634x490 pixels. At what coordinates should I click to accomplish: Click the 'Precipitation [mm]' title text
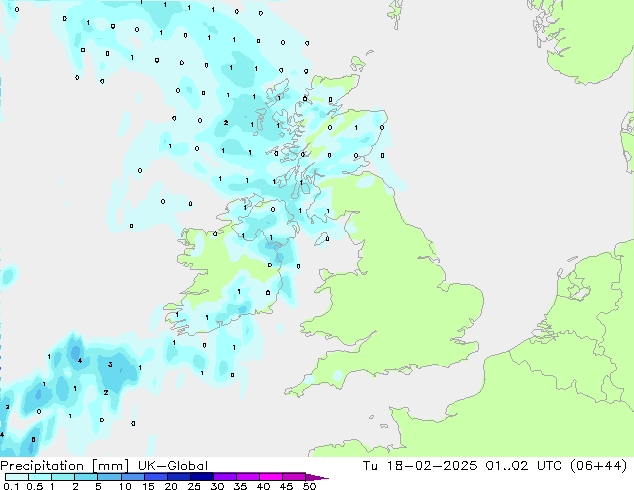[64, 466]
